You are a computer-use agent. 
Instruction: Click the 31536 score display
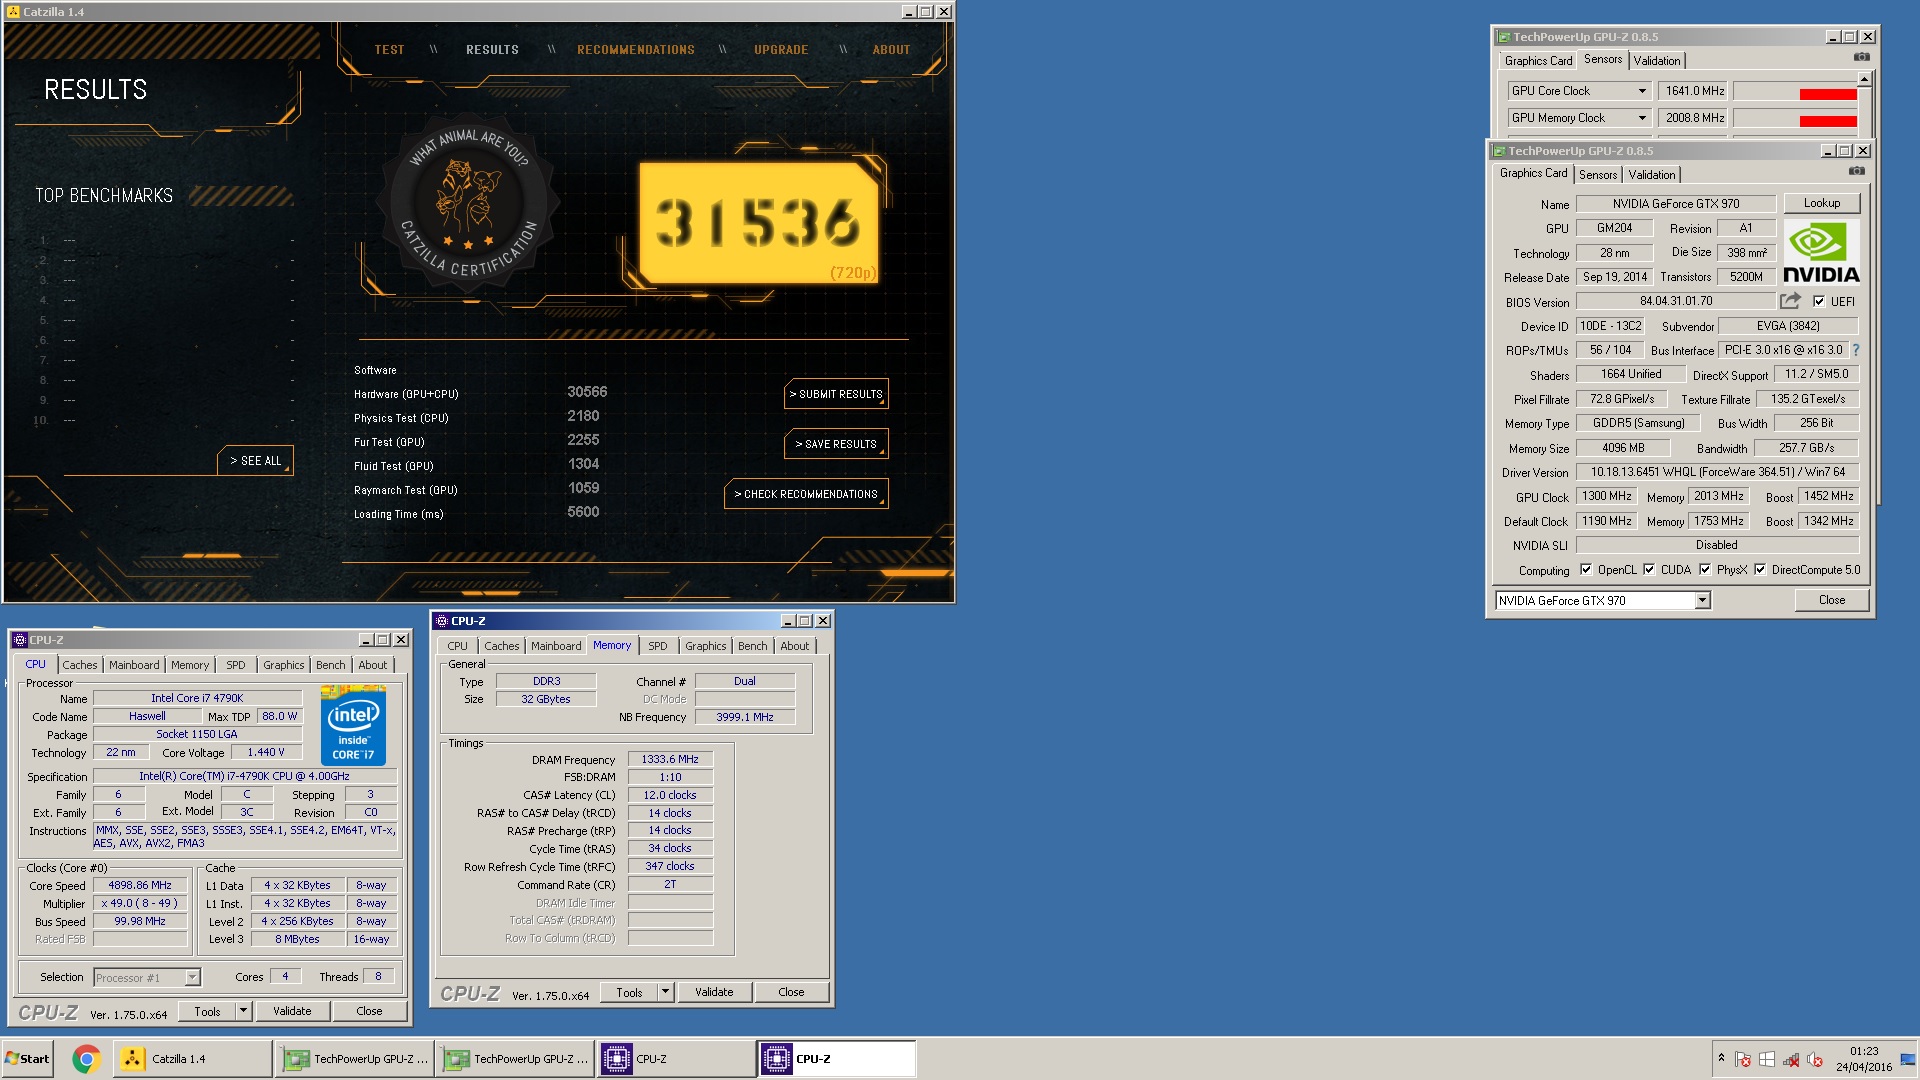pyautogui.click(x=758, y=224)
